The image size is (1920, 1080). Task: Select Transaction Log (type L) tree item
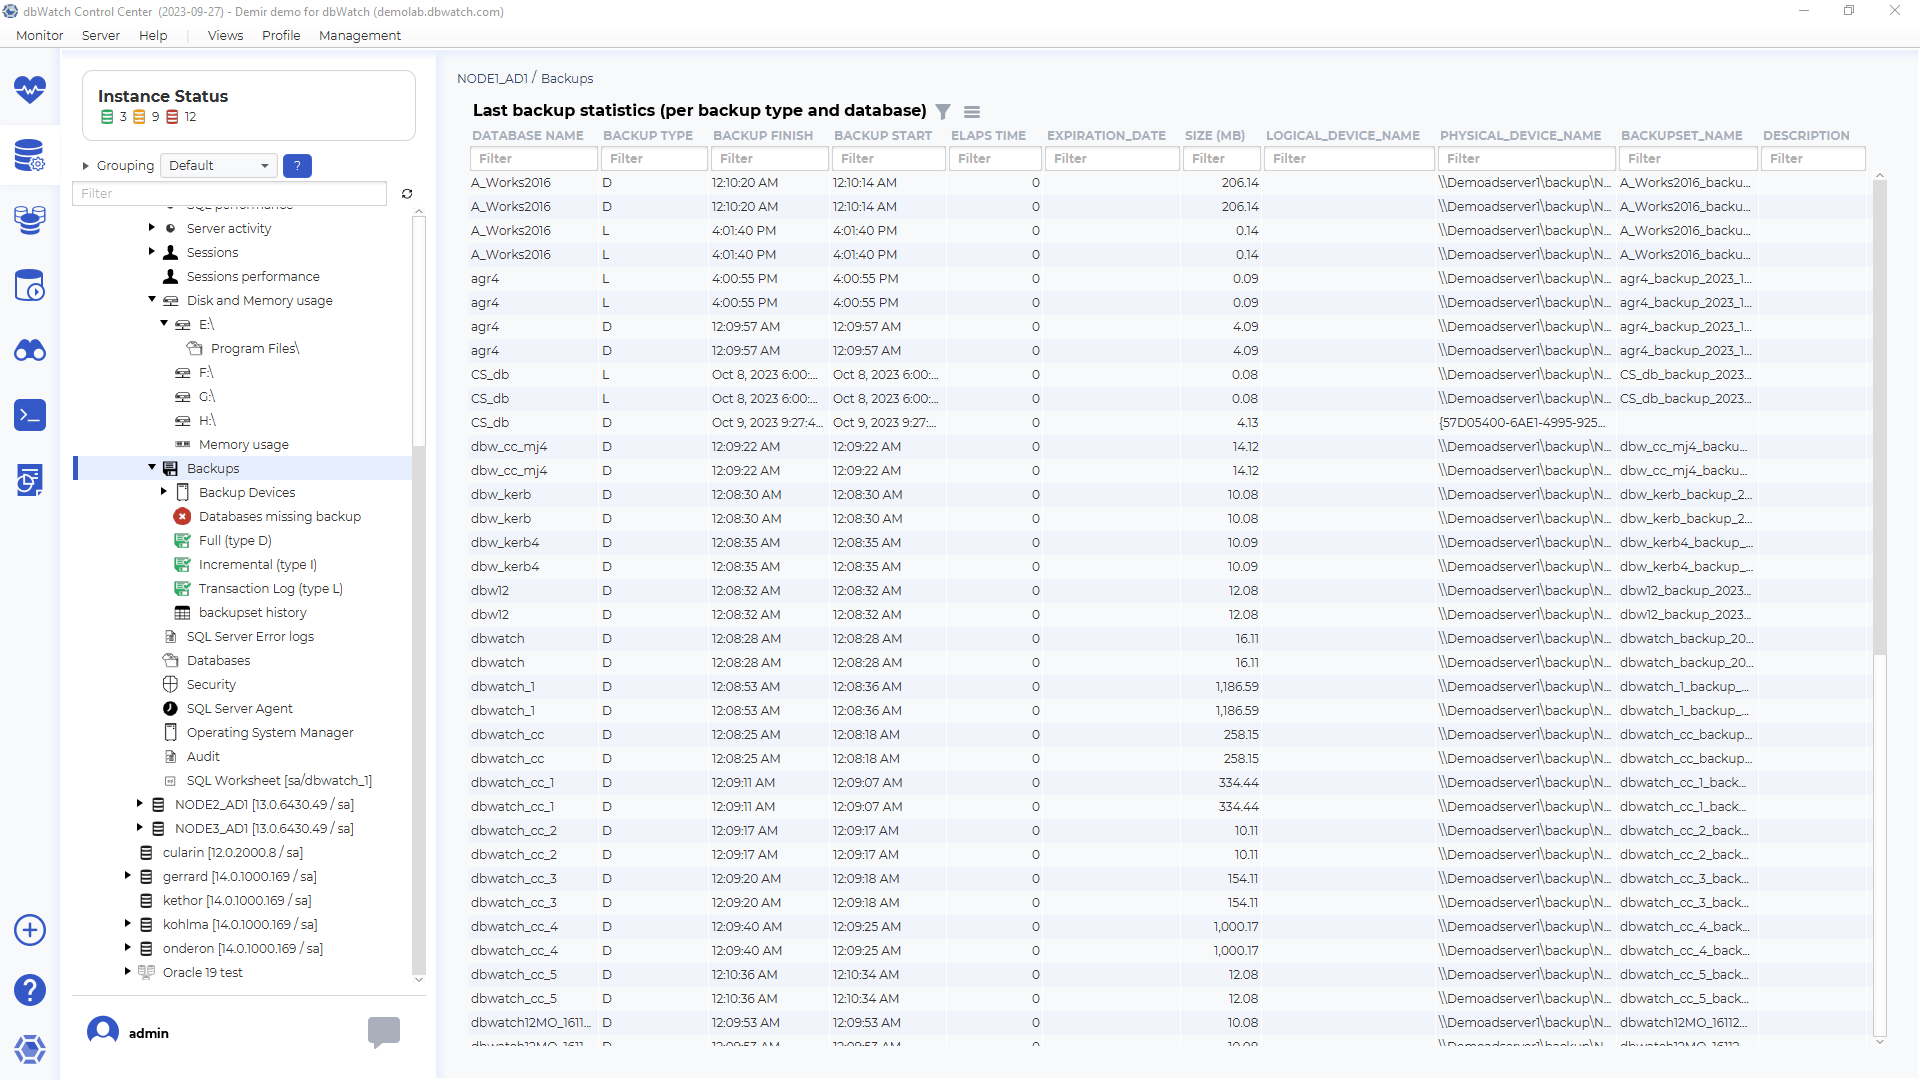pyautogui.click(x=270, y=588)
